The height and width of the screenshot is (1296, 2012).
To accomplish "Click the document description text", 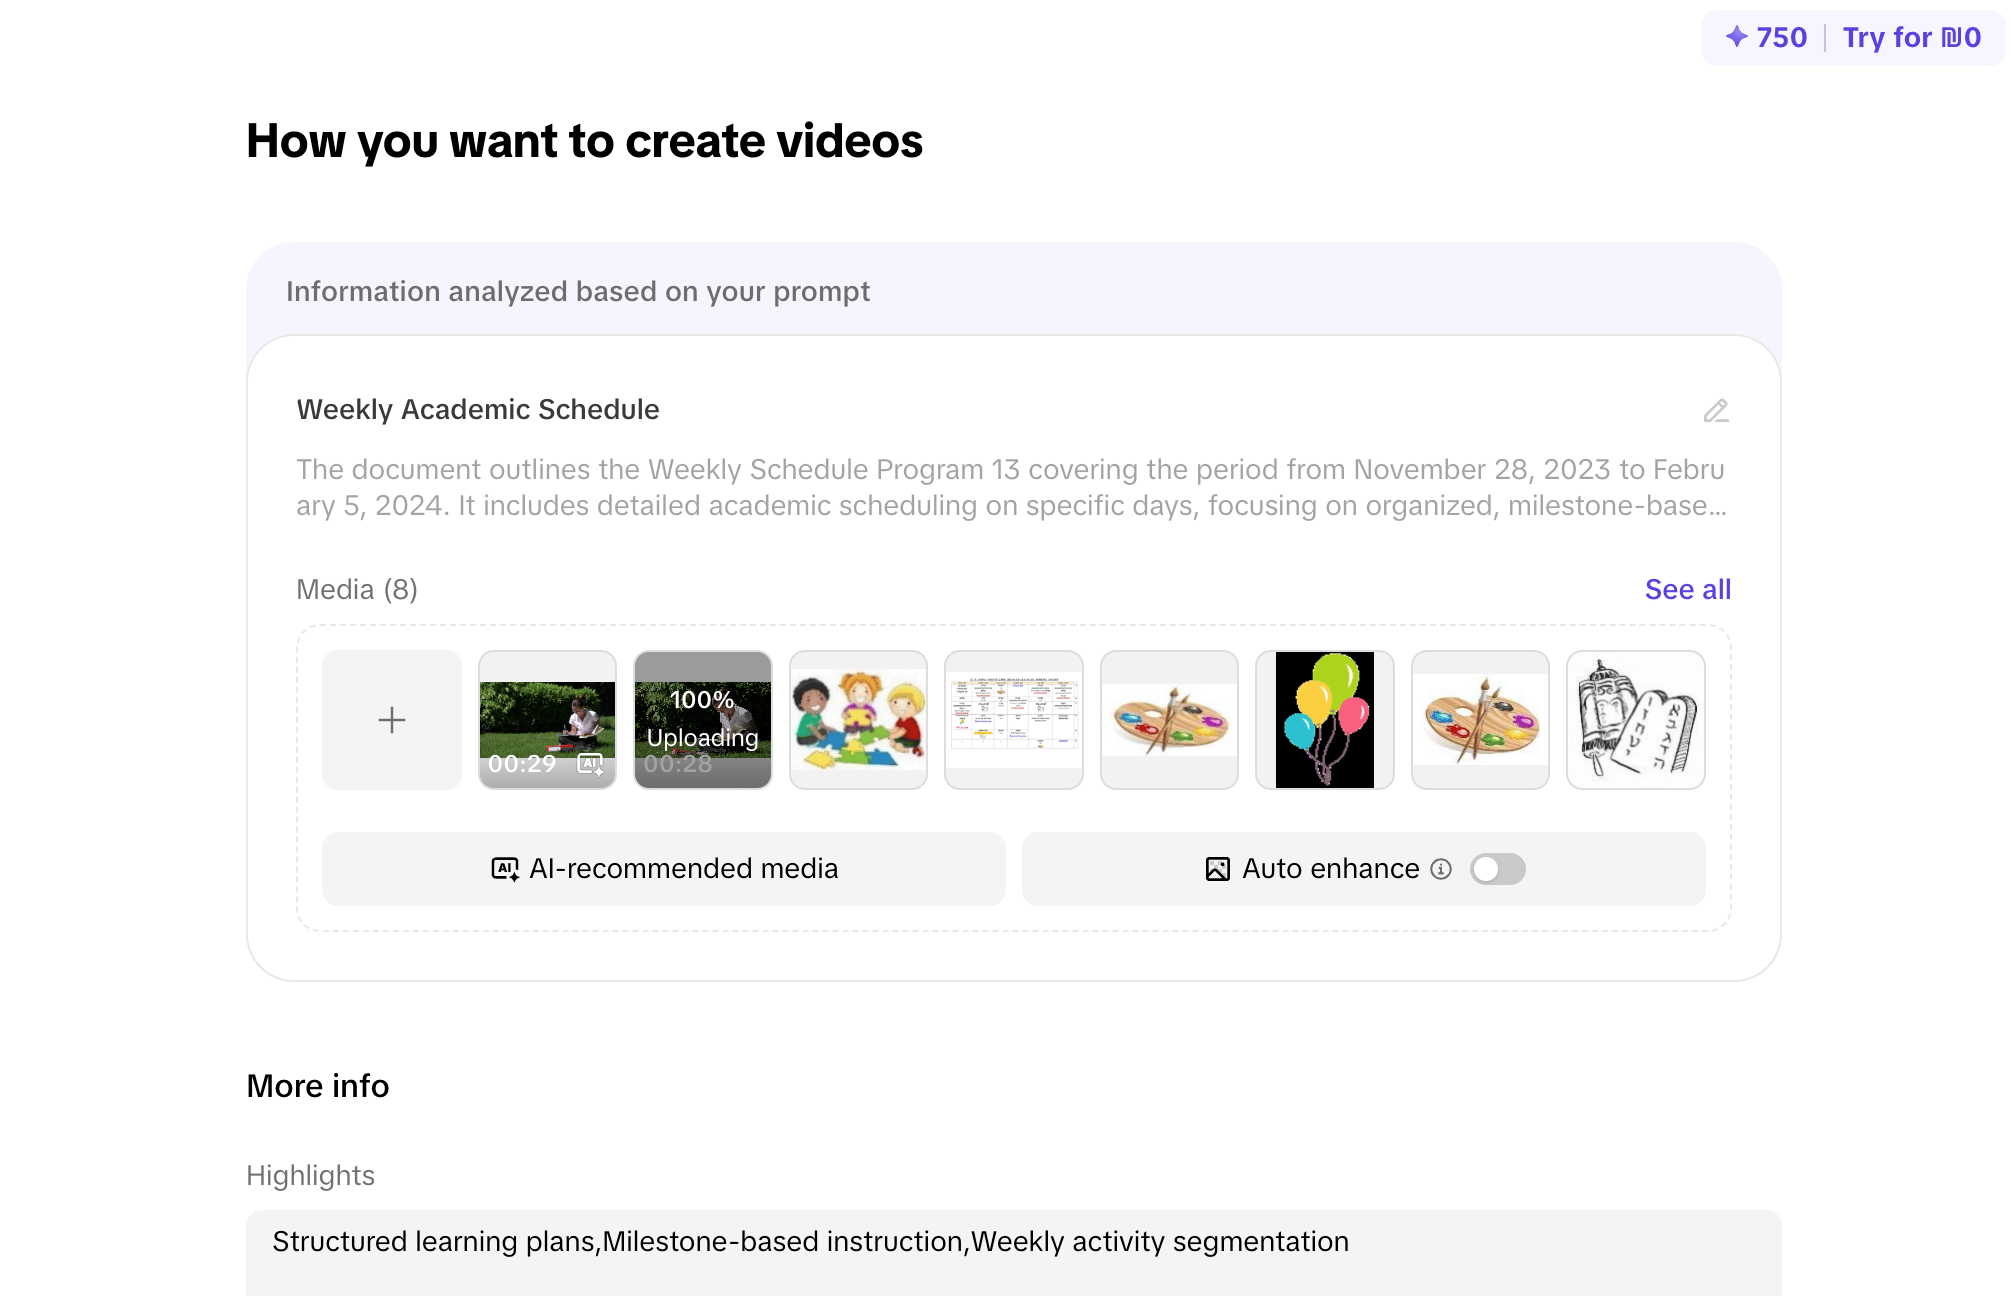I will pyautogui.click(x=1010, y=488).
